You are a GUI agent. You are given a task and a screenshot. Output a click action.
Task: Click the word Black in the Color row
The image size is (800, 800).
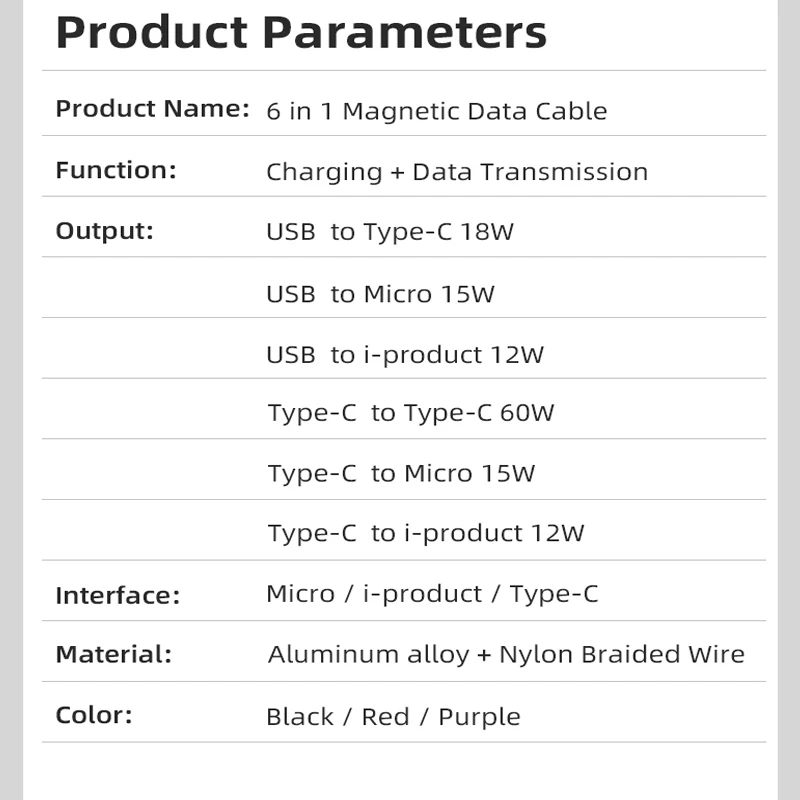tap(299, 717)
